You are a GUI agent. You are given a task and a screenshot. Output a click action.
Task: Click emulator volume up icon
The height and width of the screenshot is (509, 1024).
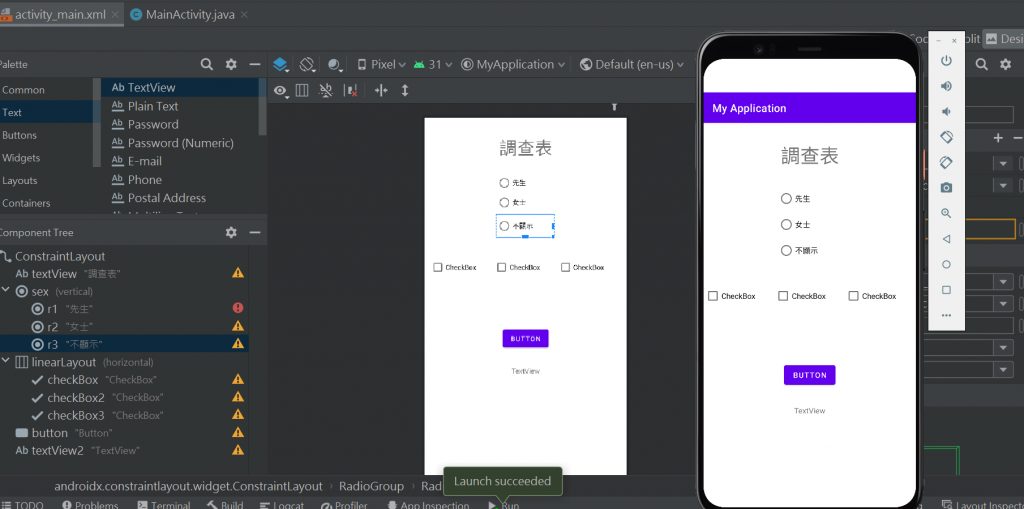946,86
